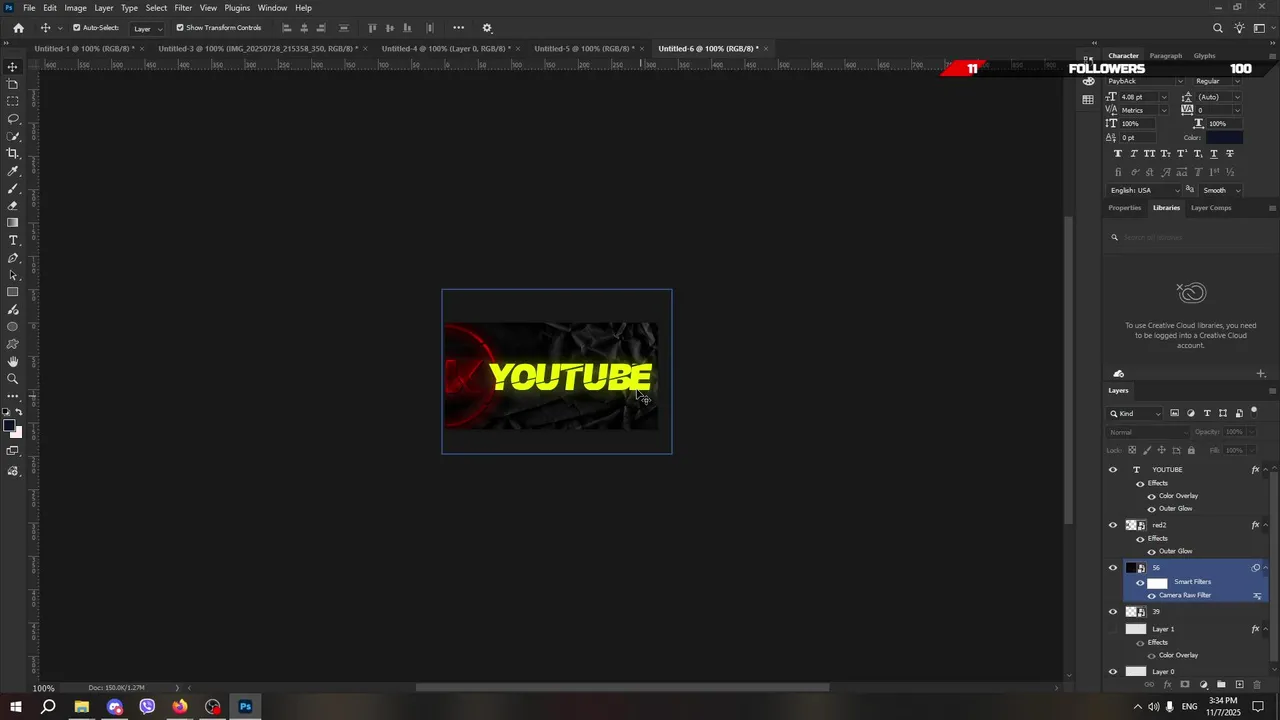Open the options bar gear settings
The width and height of the screenshot is (1280, 720).
click(x=487, y=28)
